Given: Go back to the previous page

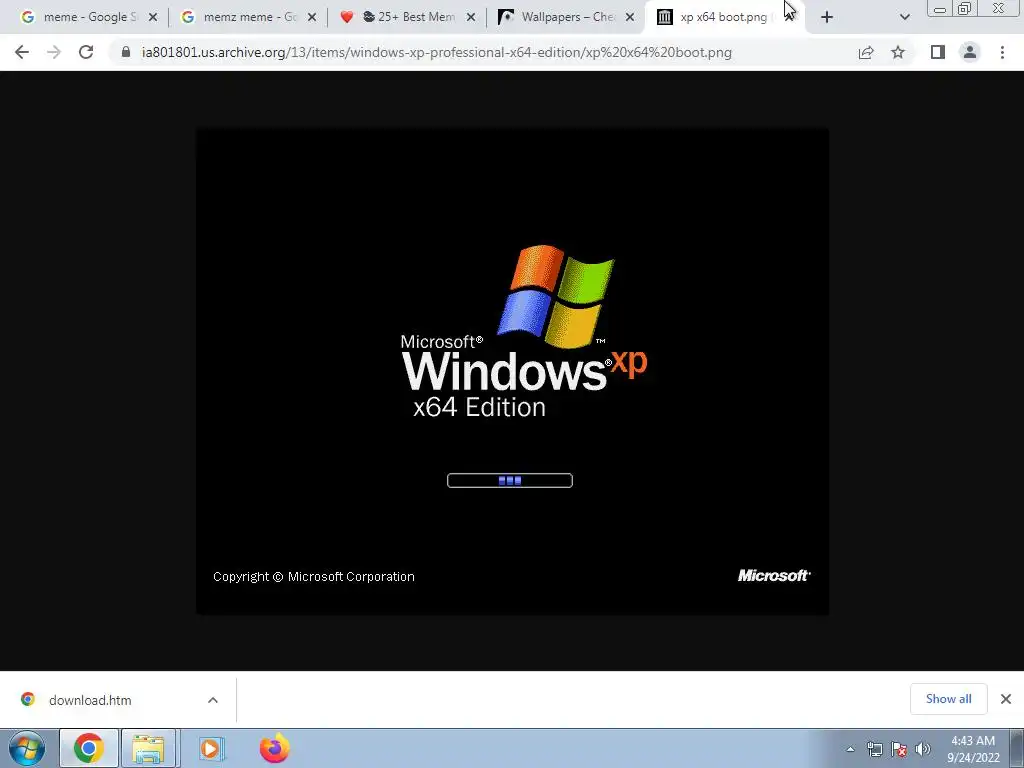Looking at the screenshot, I should [x=22, y=52].
